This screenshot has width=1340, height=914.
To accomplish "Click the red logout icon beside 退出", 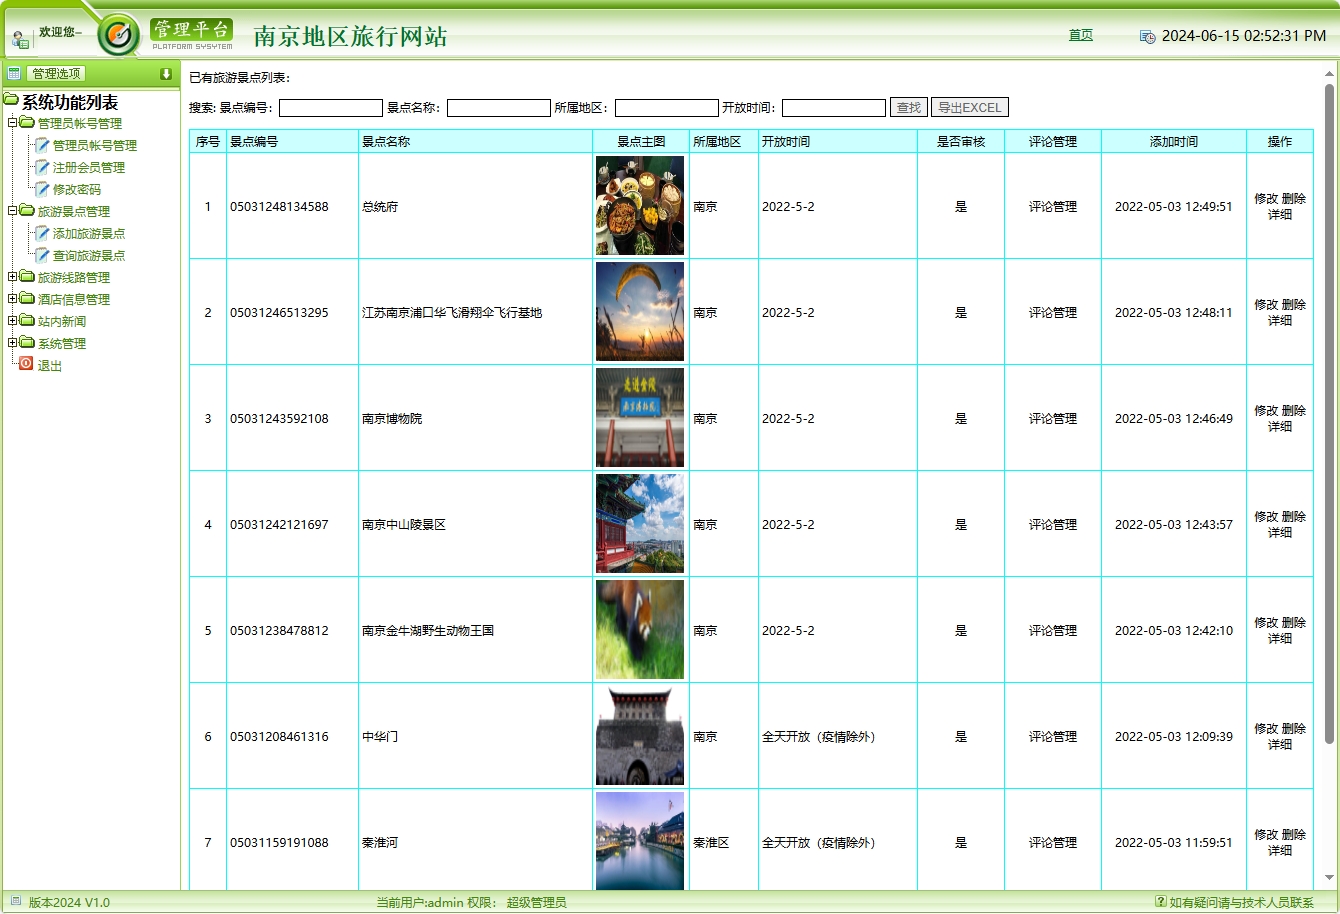I will (x=24, y=365).
